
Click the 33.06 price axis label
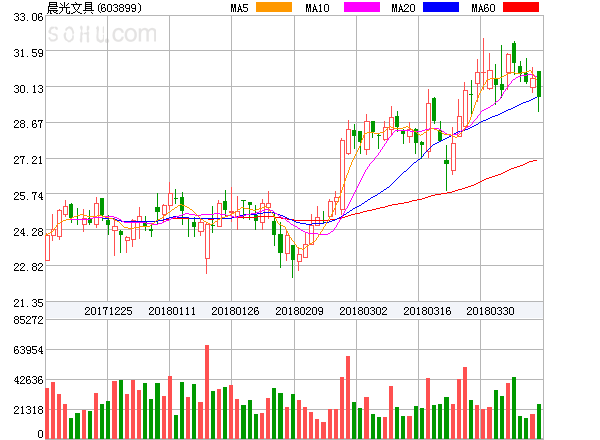pos(28,17)
